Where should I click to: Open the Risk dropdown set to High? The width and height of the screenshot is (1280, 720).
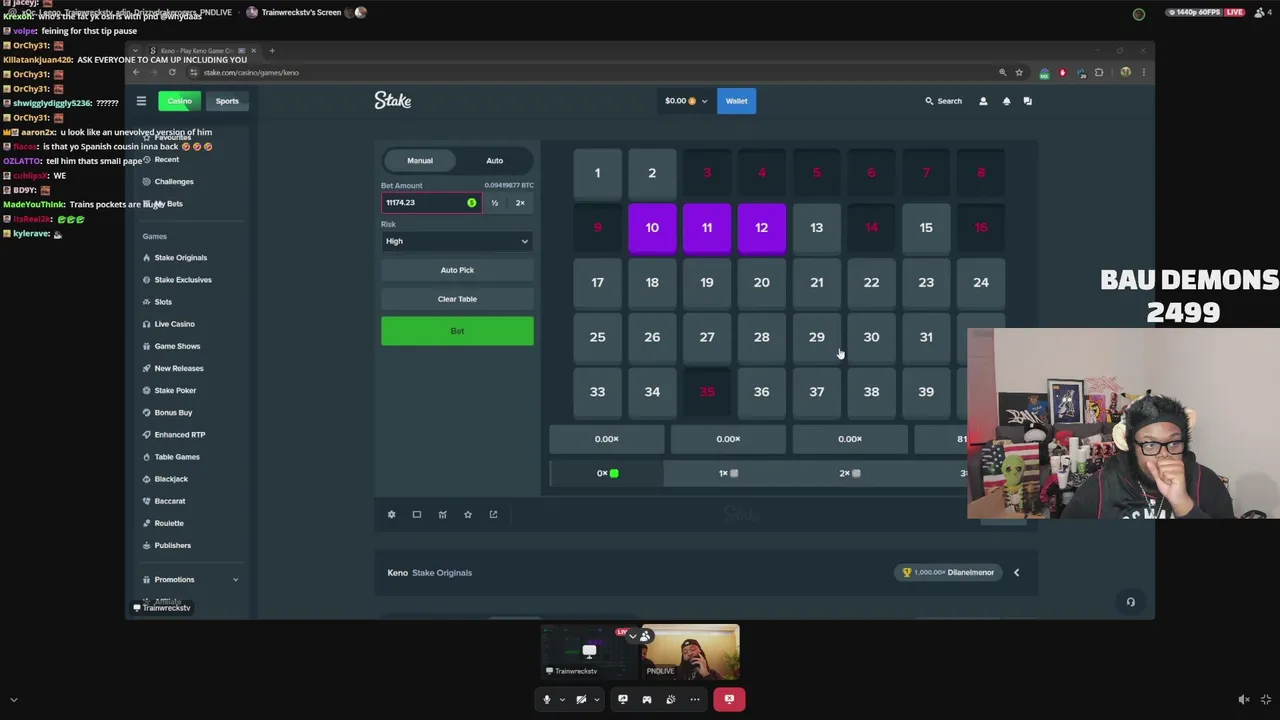click(457, 241)
